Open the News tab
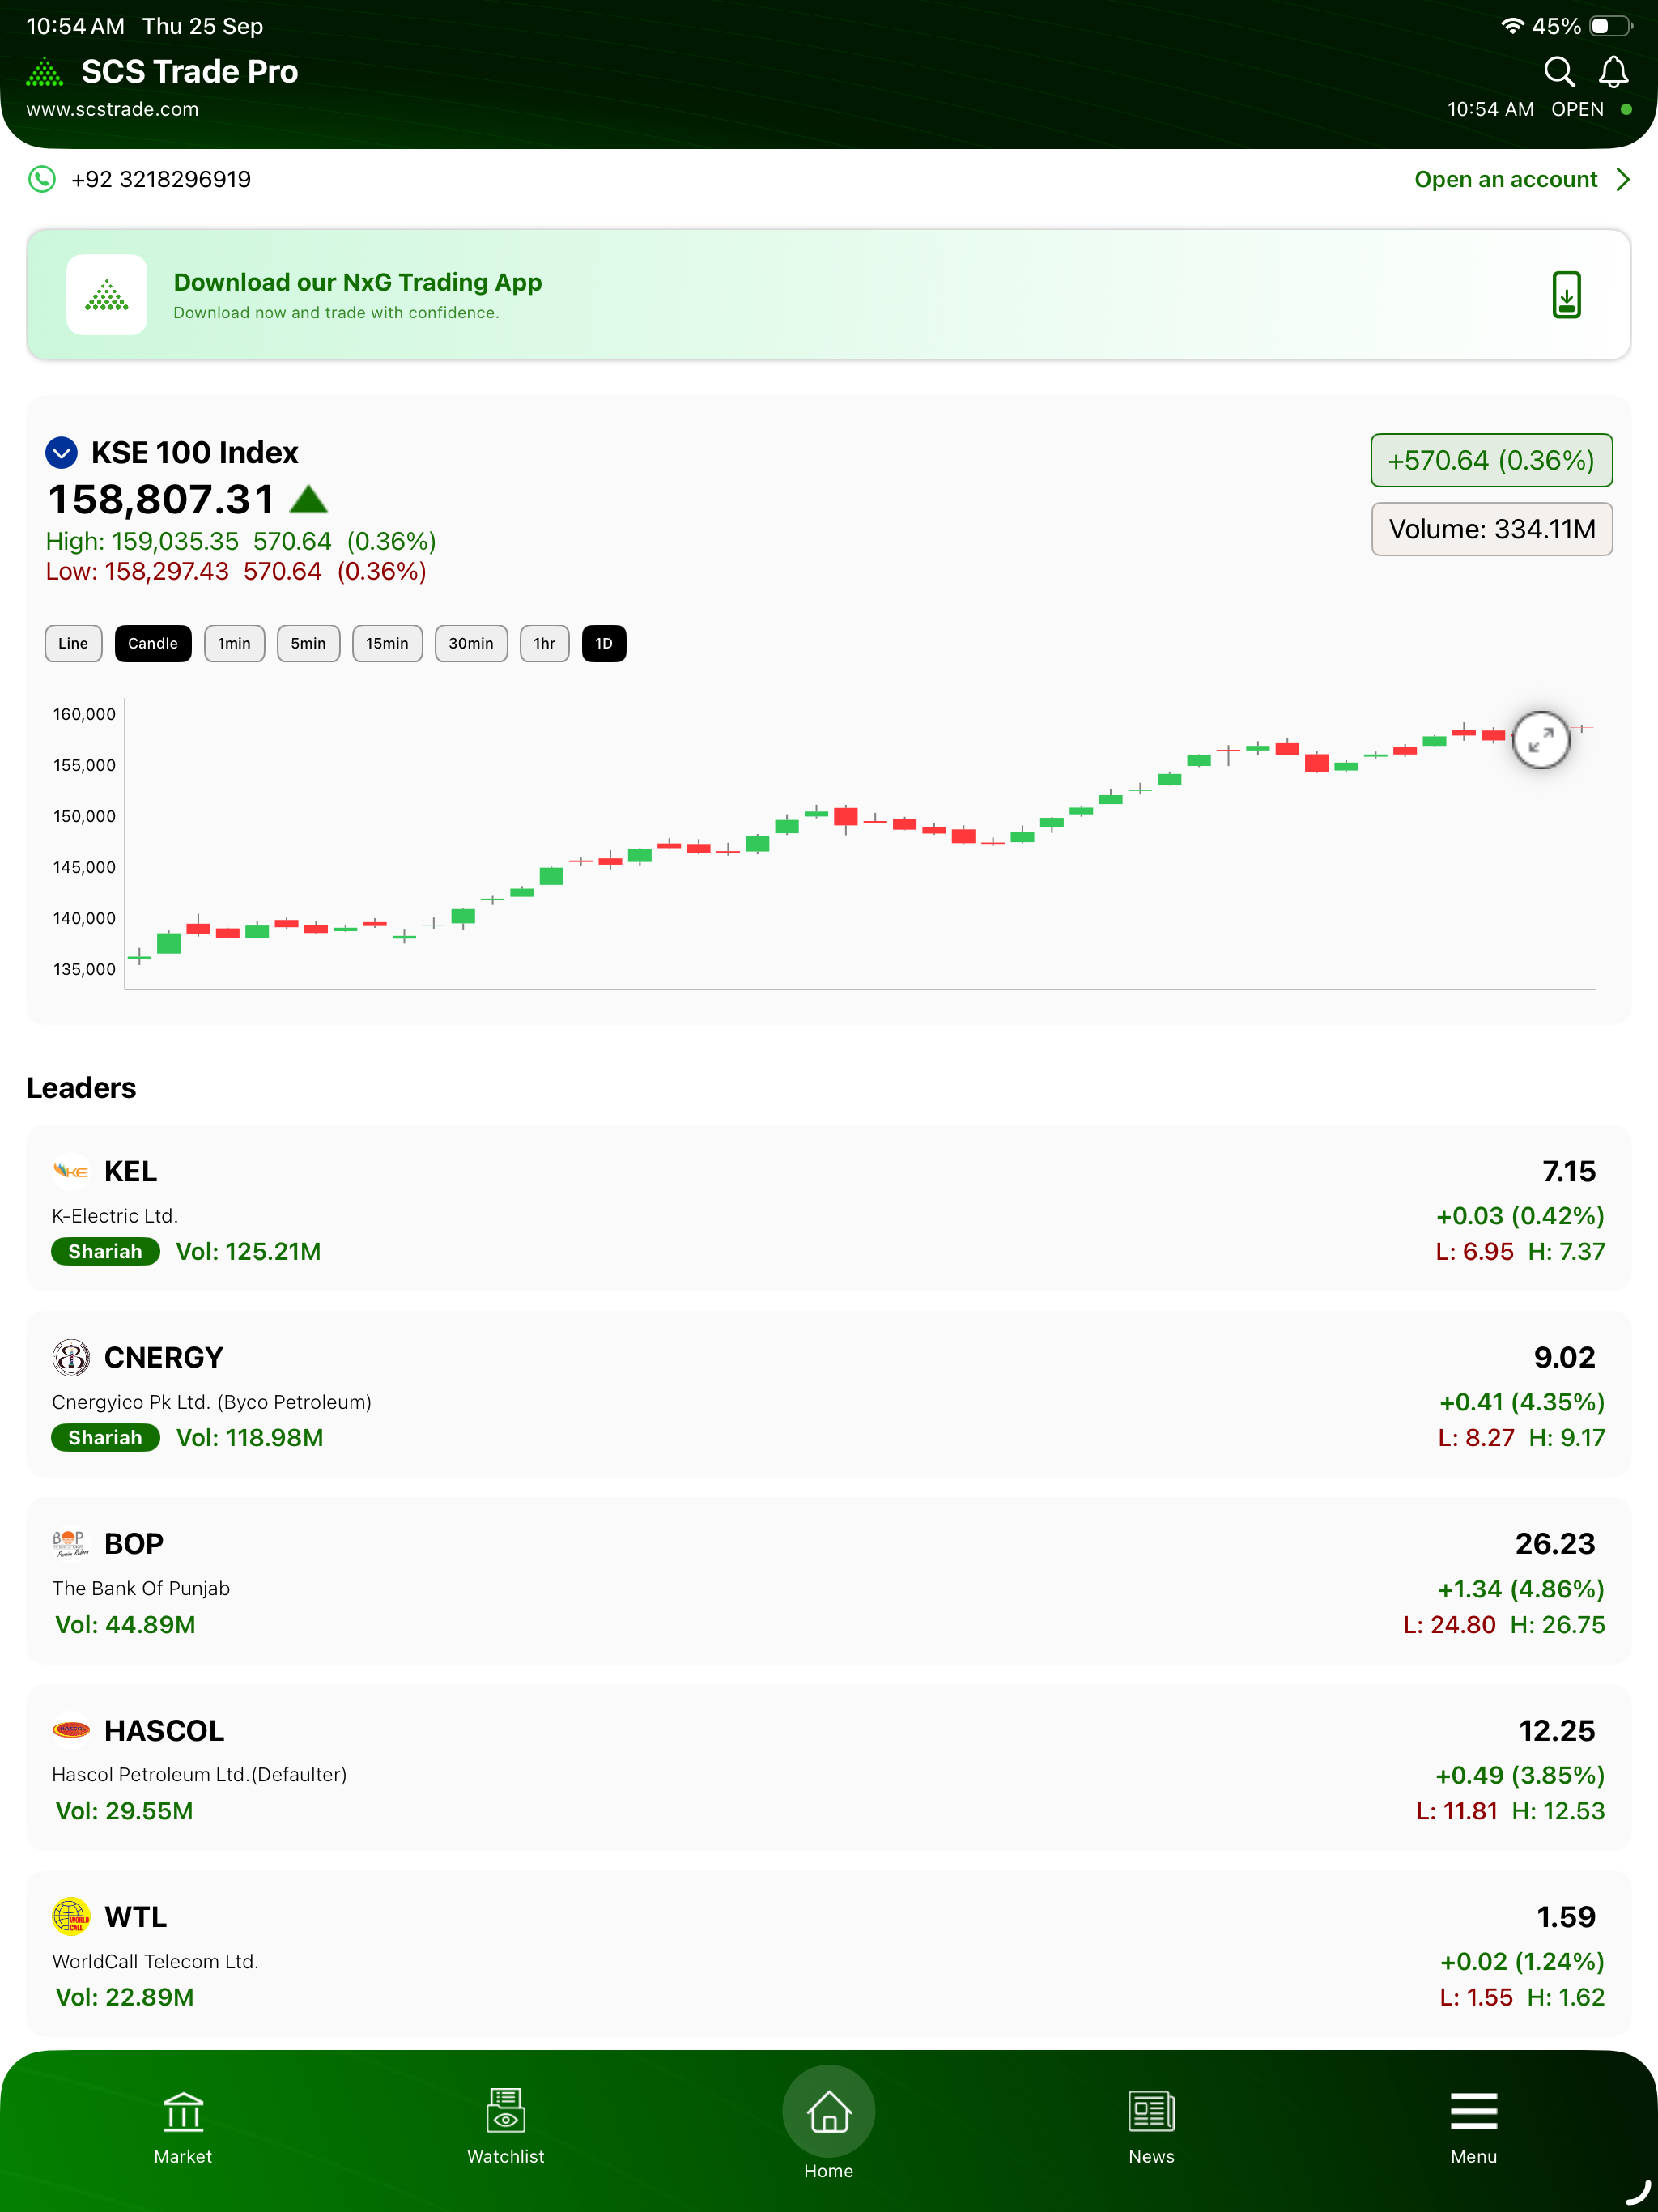Screen dimensions: 1658x2212 pyautogui.click(x=1151, y=2127)
